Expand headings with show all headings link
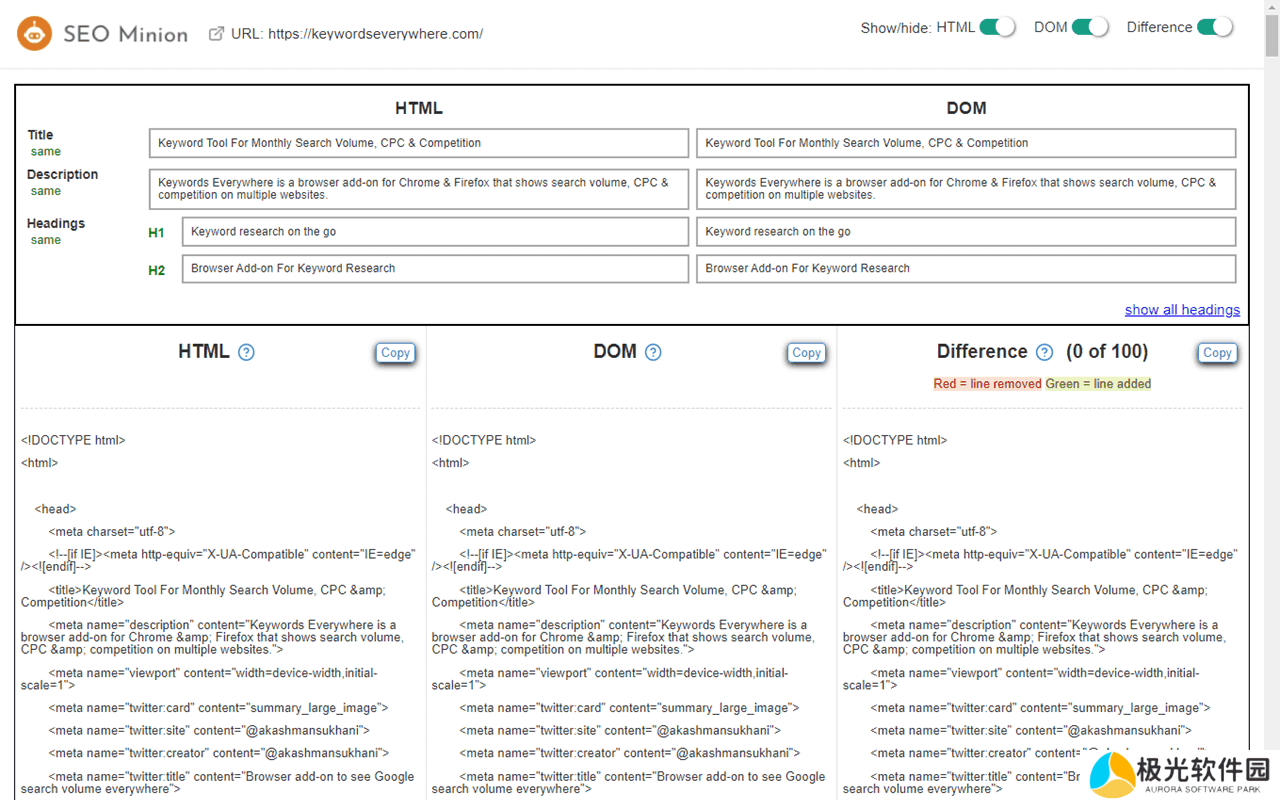This screenshot has width=1280, height=800. (x=1182, y=310)
